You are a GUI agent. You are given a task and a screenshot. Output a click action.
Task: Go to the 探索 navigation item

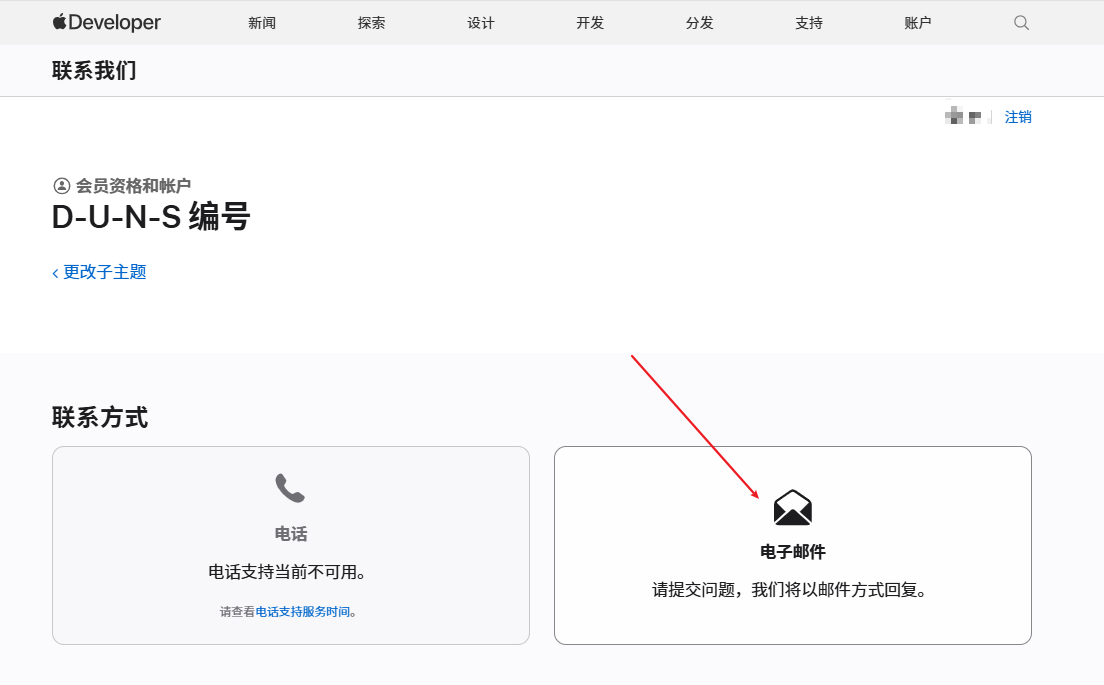tap(371, 22)
